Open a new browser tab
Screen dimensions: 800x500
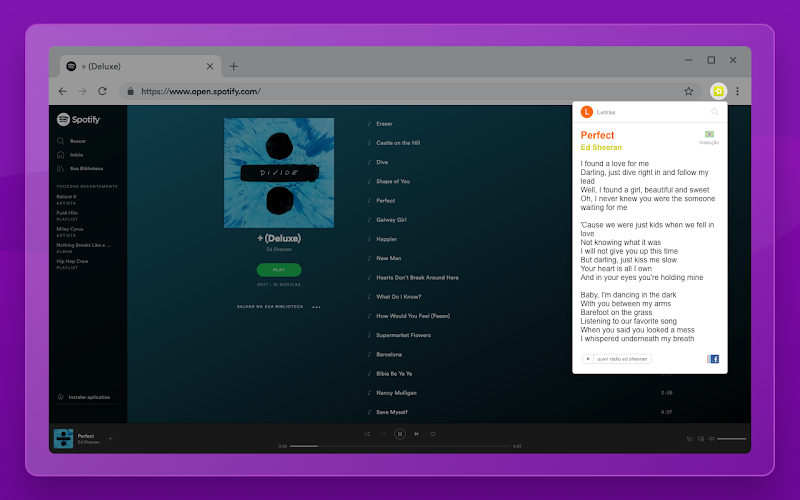233,66
